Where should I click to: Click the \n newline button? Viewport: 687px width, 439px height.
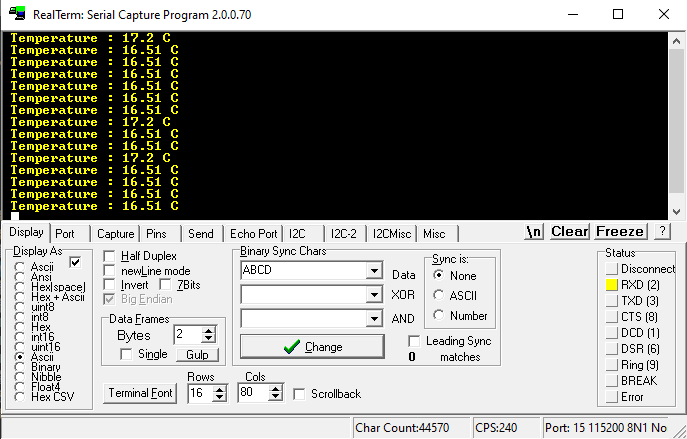coord(534,231)
